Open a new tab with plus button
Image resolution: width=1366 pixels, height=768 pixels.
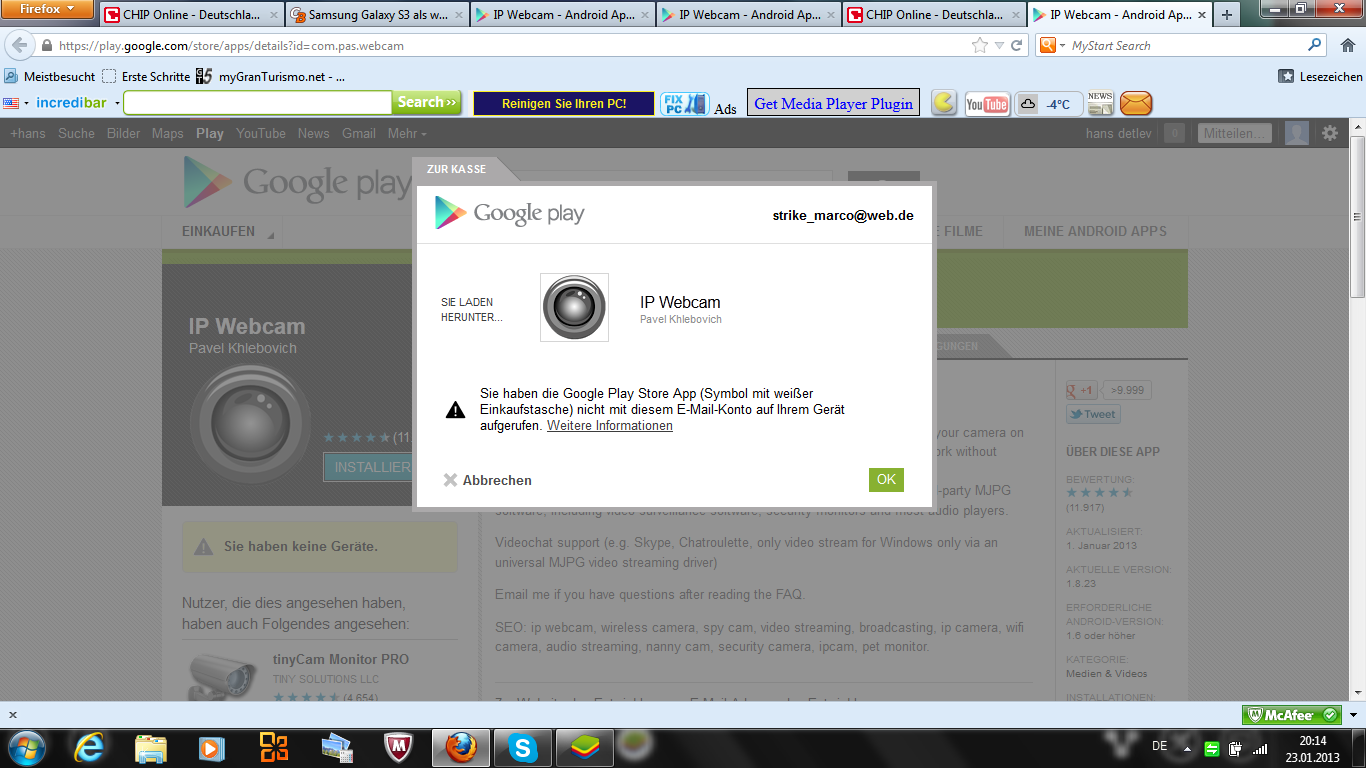[x=1227, y=15]
